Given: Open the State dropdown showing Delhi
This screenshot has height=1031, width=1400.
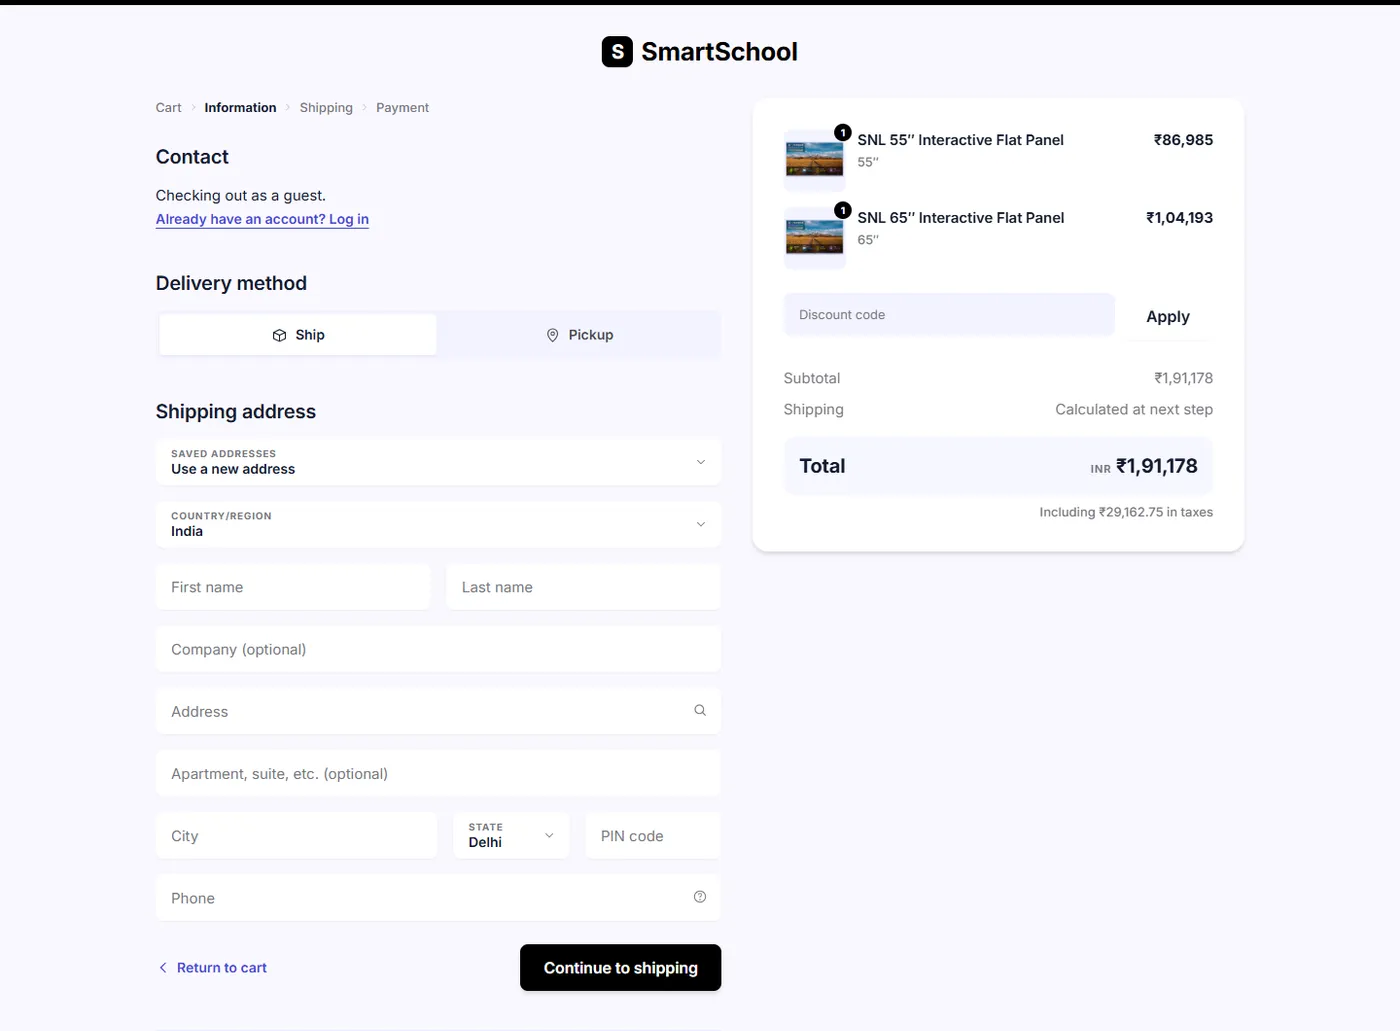Looking at the screenshot, I should tap(511, 835).
